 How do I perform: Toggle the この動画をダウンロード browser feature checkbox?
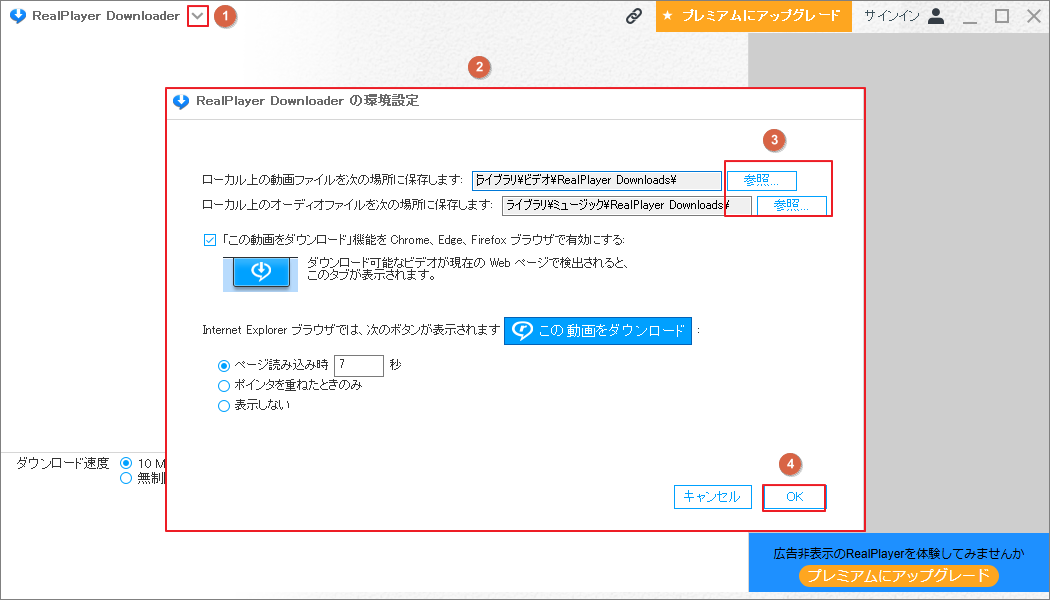[210, 240]
